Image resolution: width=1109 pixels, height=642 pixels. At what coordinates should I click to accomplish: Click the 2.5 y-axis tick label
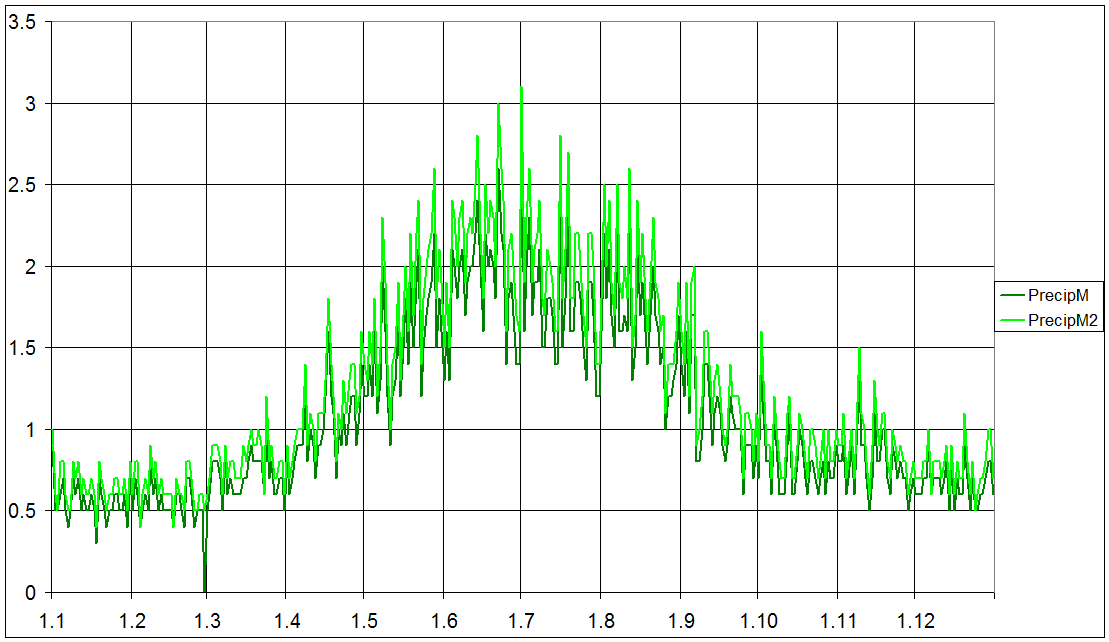22,185
